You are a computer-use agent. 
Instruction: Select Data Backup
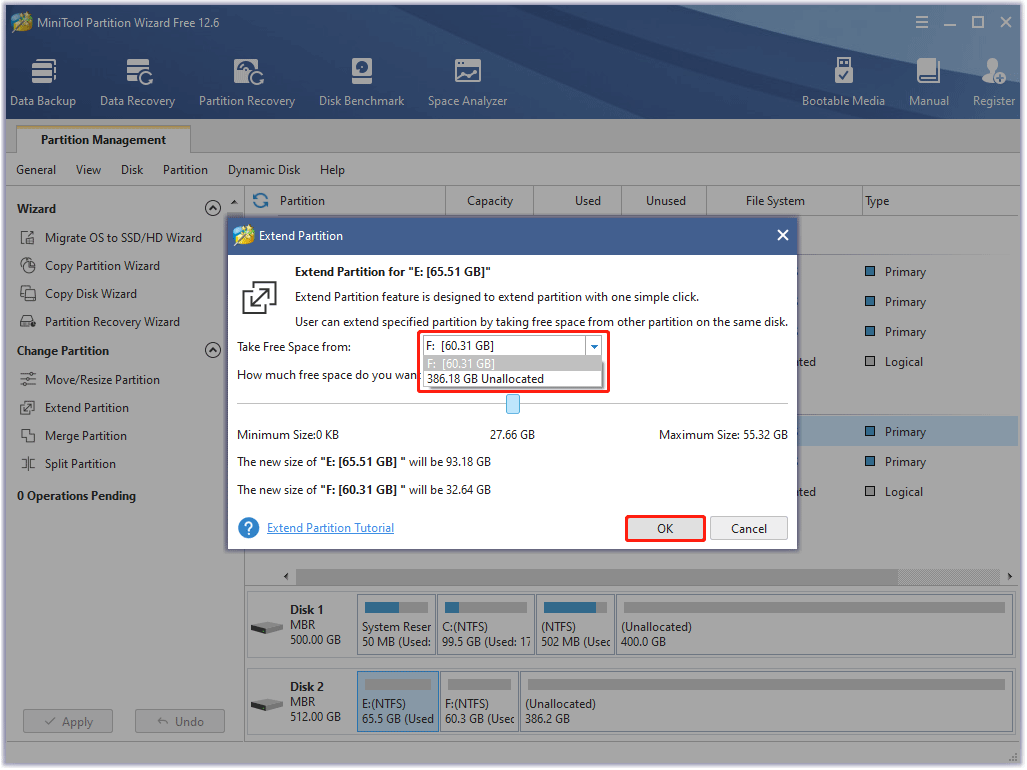pos(43,80)
